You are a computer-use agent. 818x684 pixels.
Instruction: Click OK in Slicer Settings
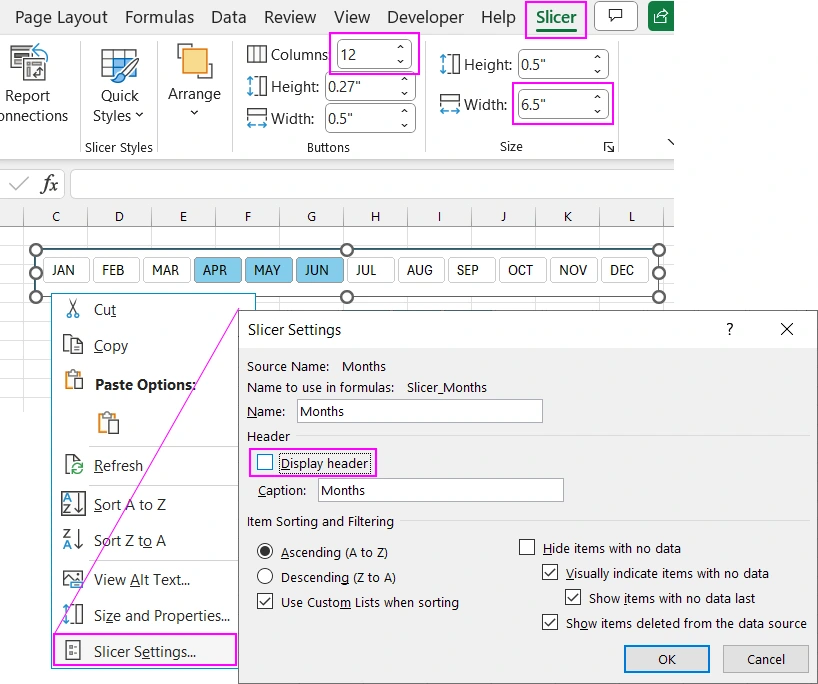point(666,659)
